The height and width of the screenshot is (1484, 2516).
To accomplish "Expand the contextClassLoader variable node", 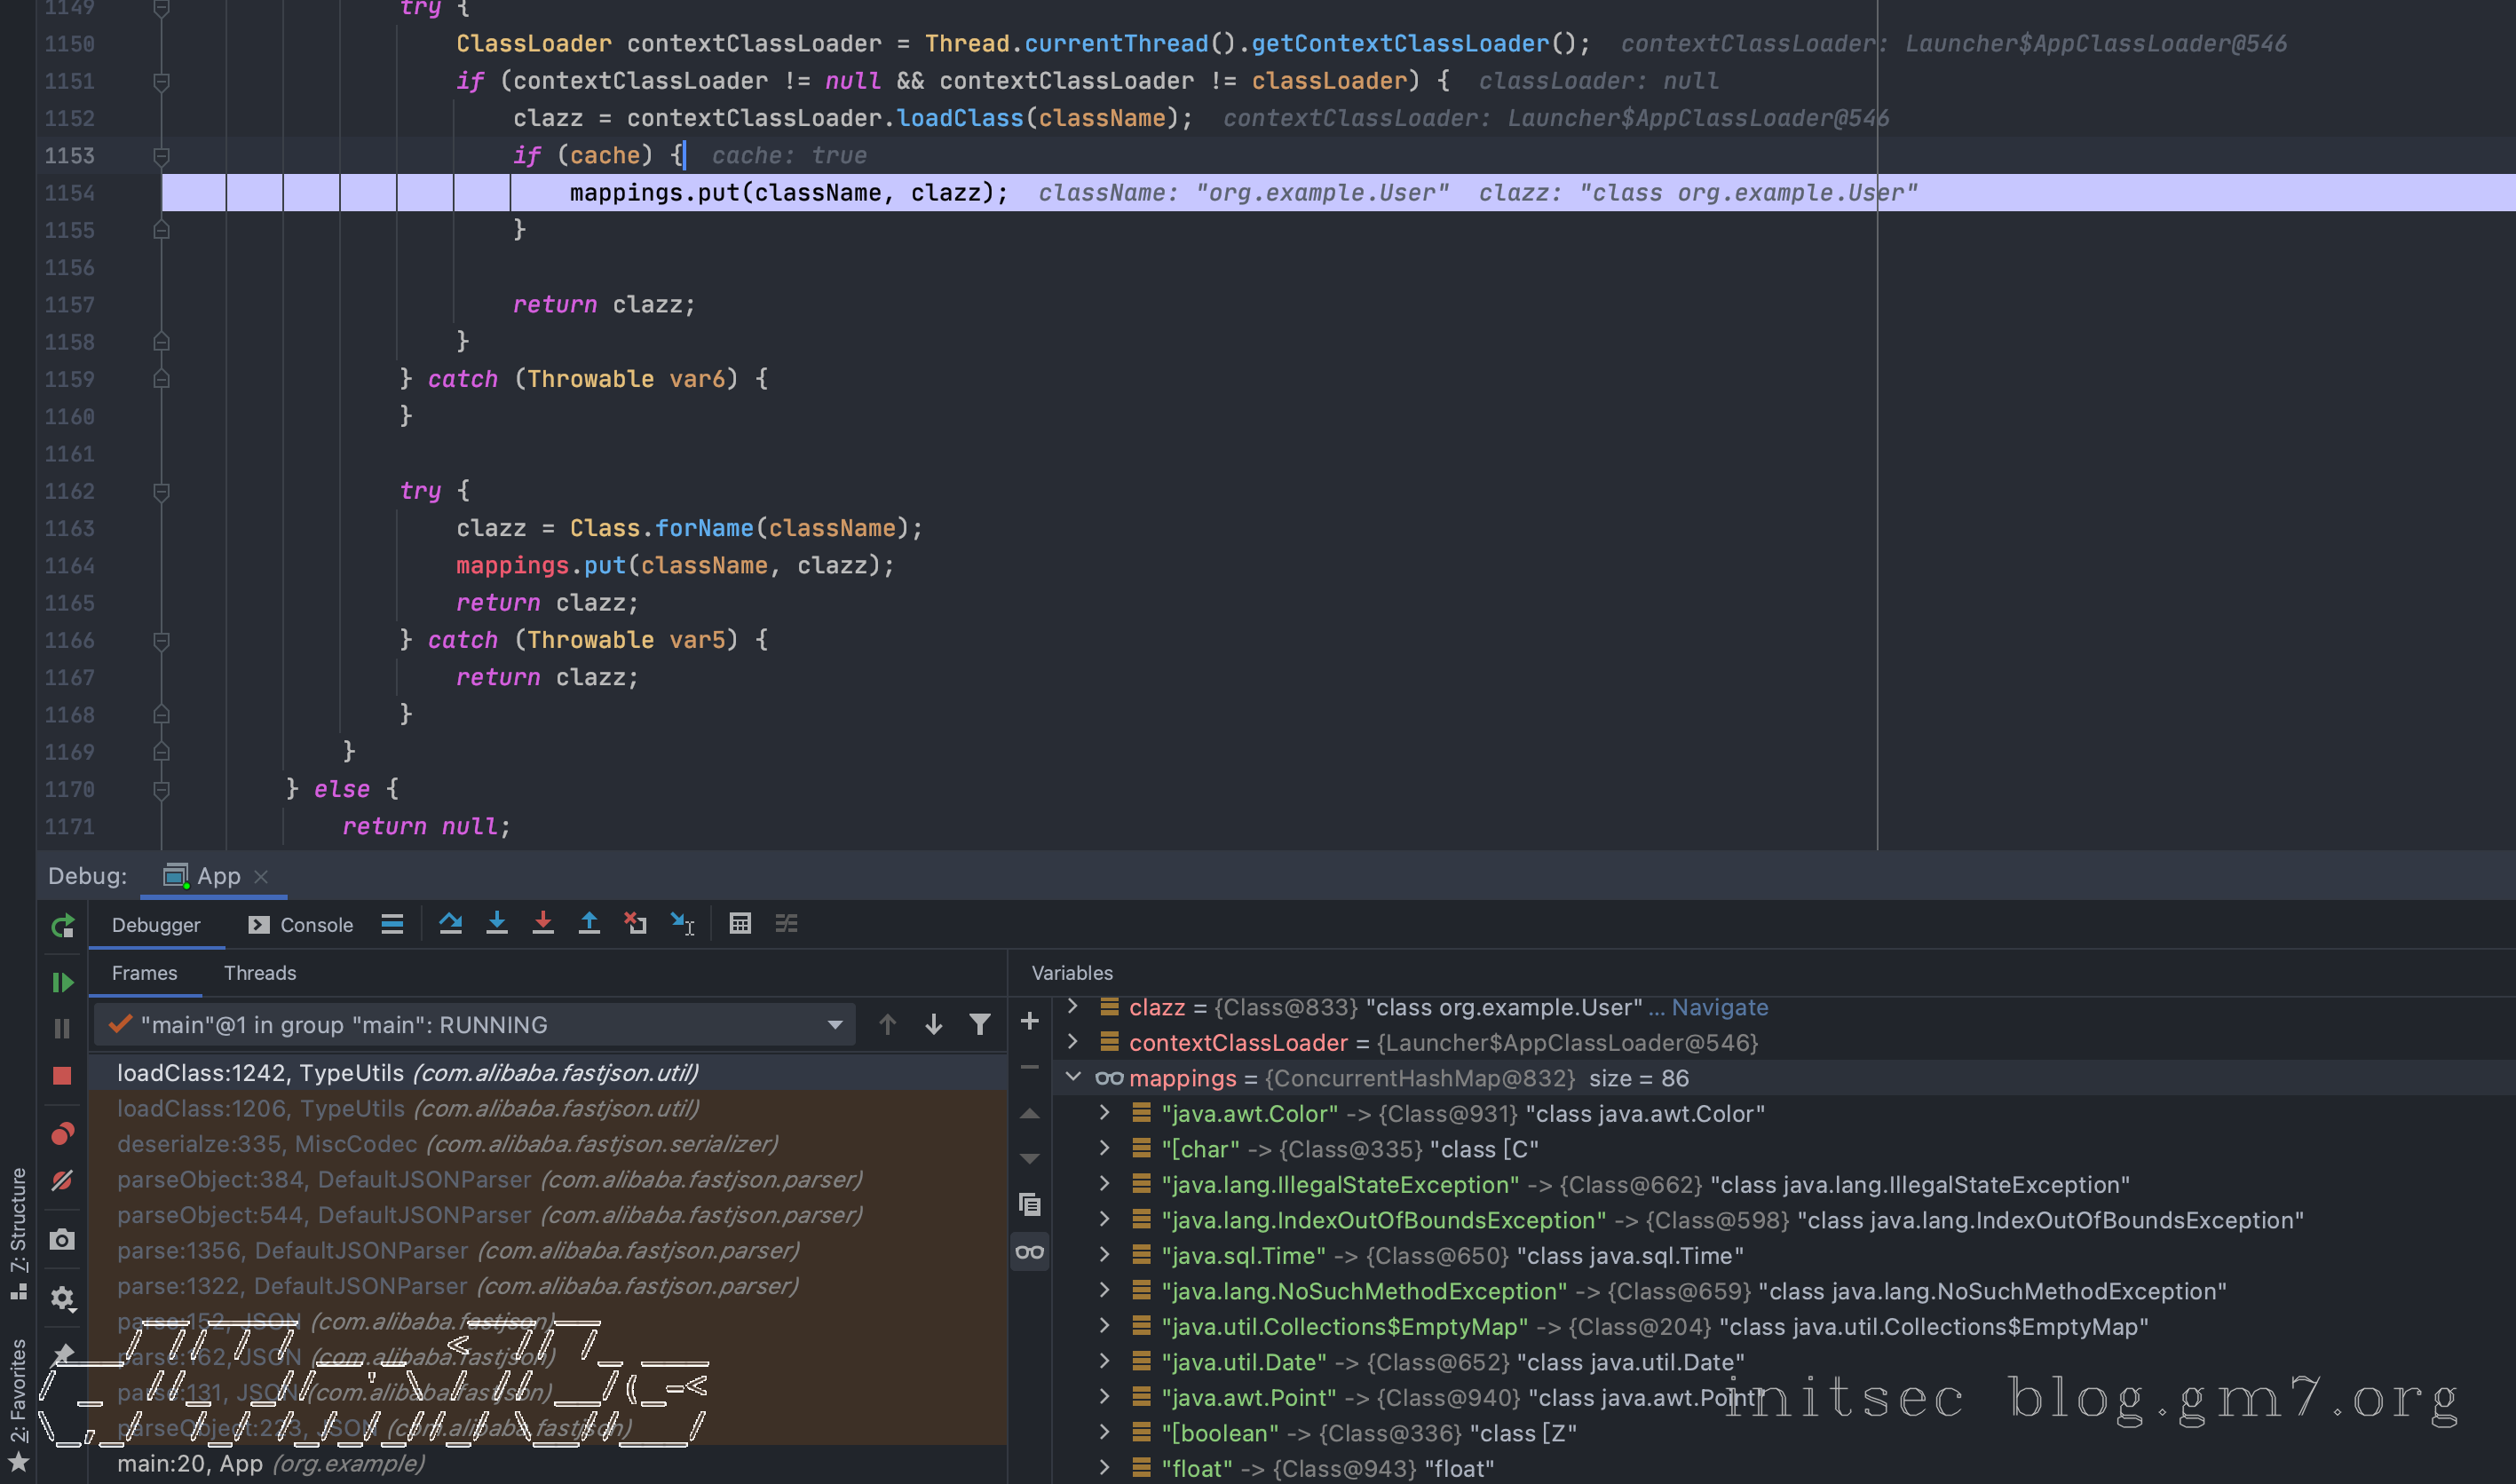I will click(1073, 1042).
